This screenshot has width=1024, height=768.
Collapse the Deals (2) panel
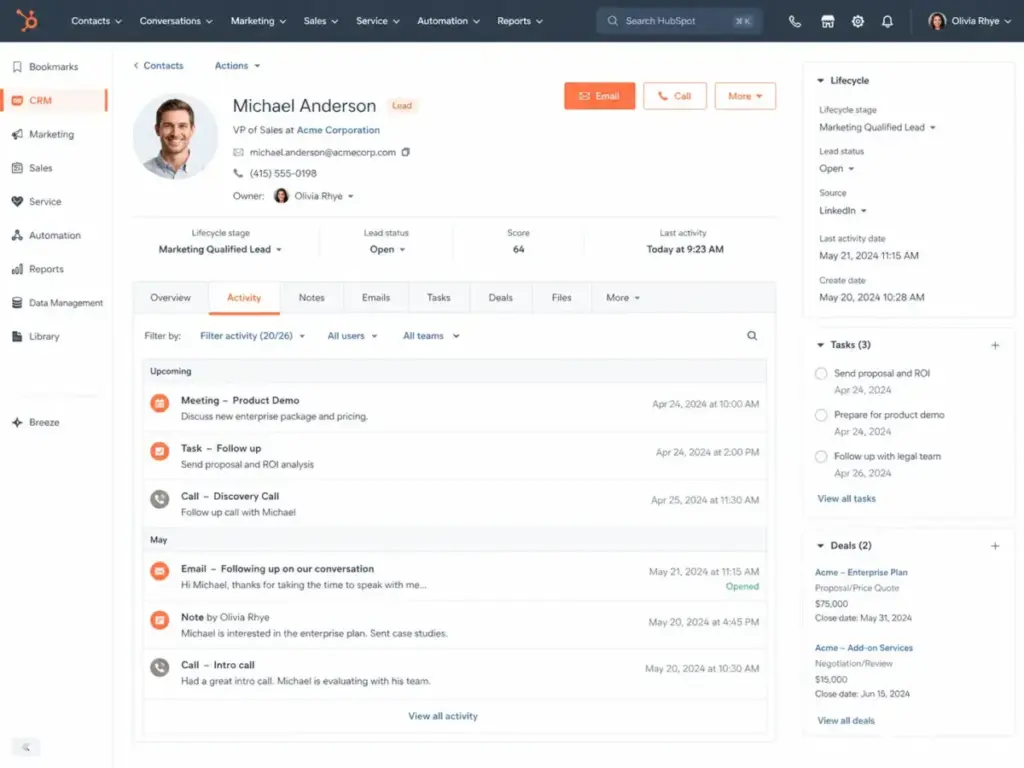(820, 546)
